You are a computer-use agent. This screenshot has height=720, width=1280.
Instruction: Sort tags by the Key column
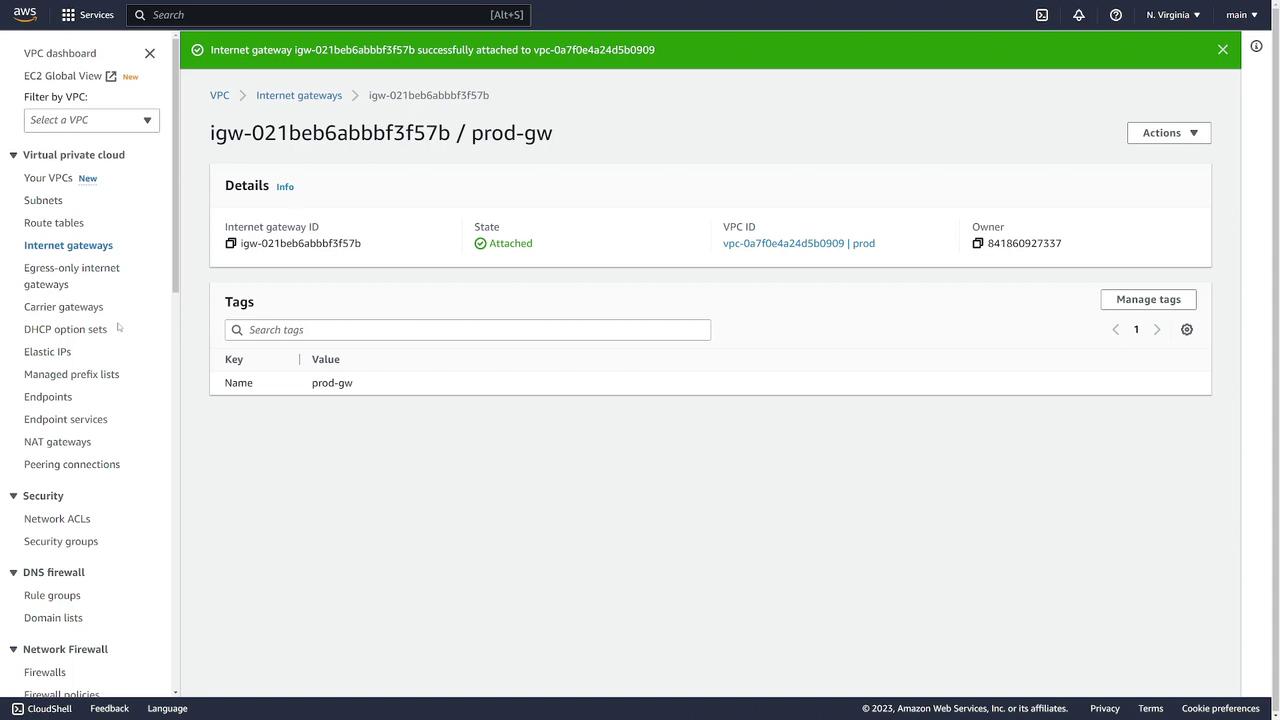pyautogui.click(x=234, y=359)
